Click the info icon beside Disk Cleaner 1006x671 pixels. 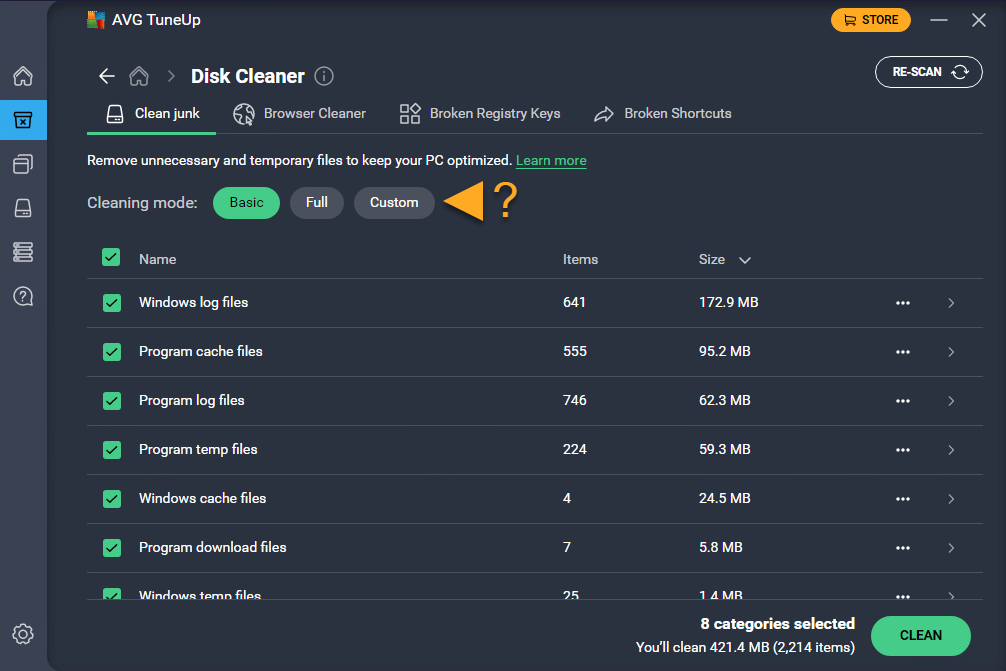[324, 76]
